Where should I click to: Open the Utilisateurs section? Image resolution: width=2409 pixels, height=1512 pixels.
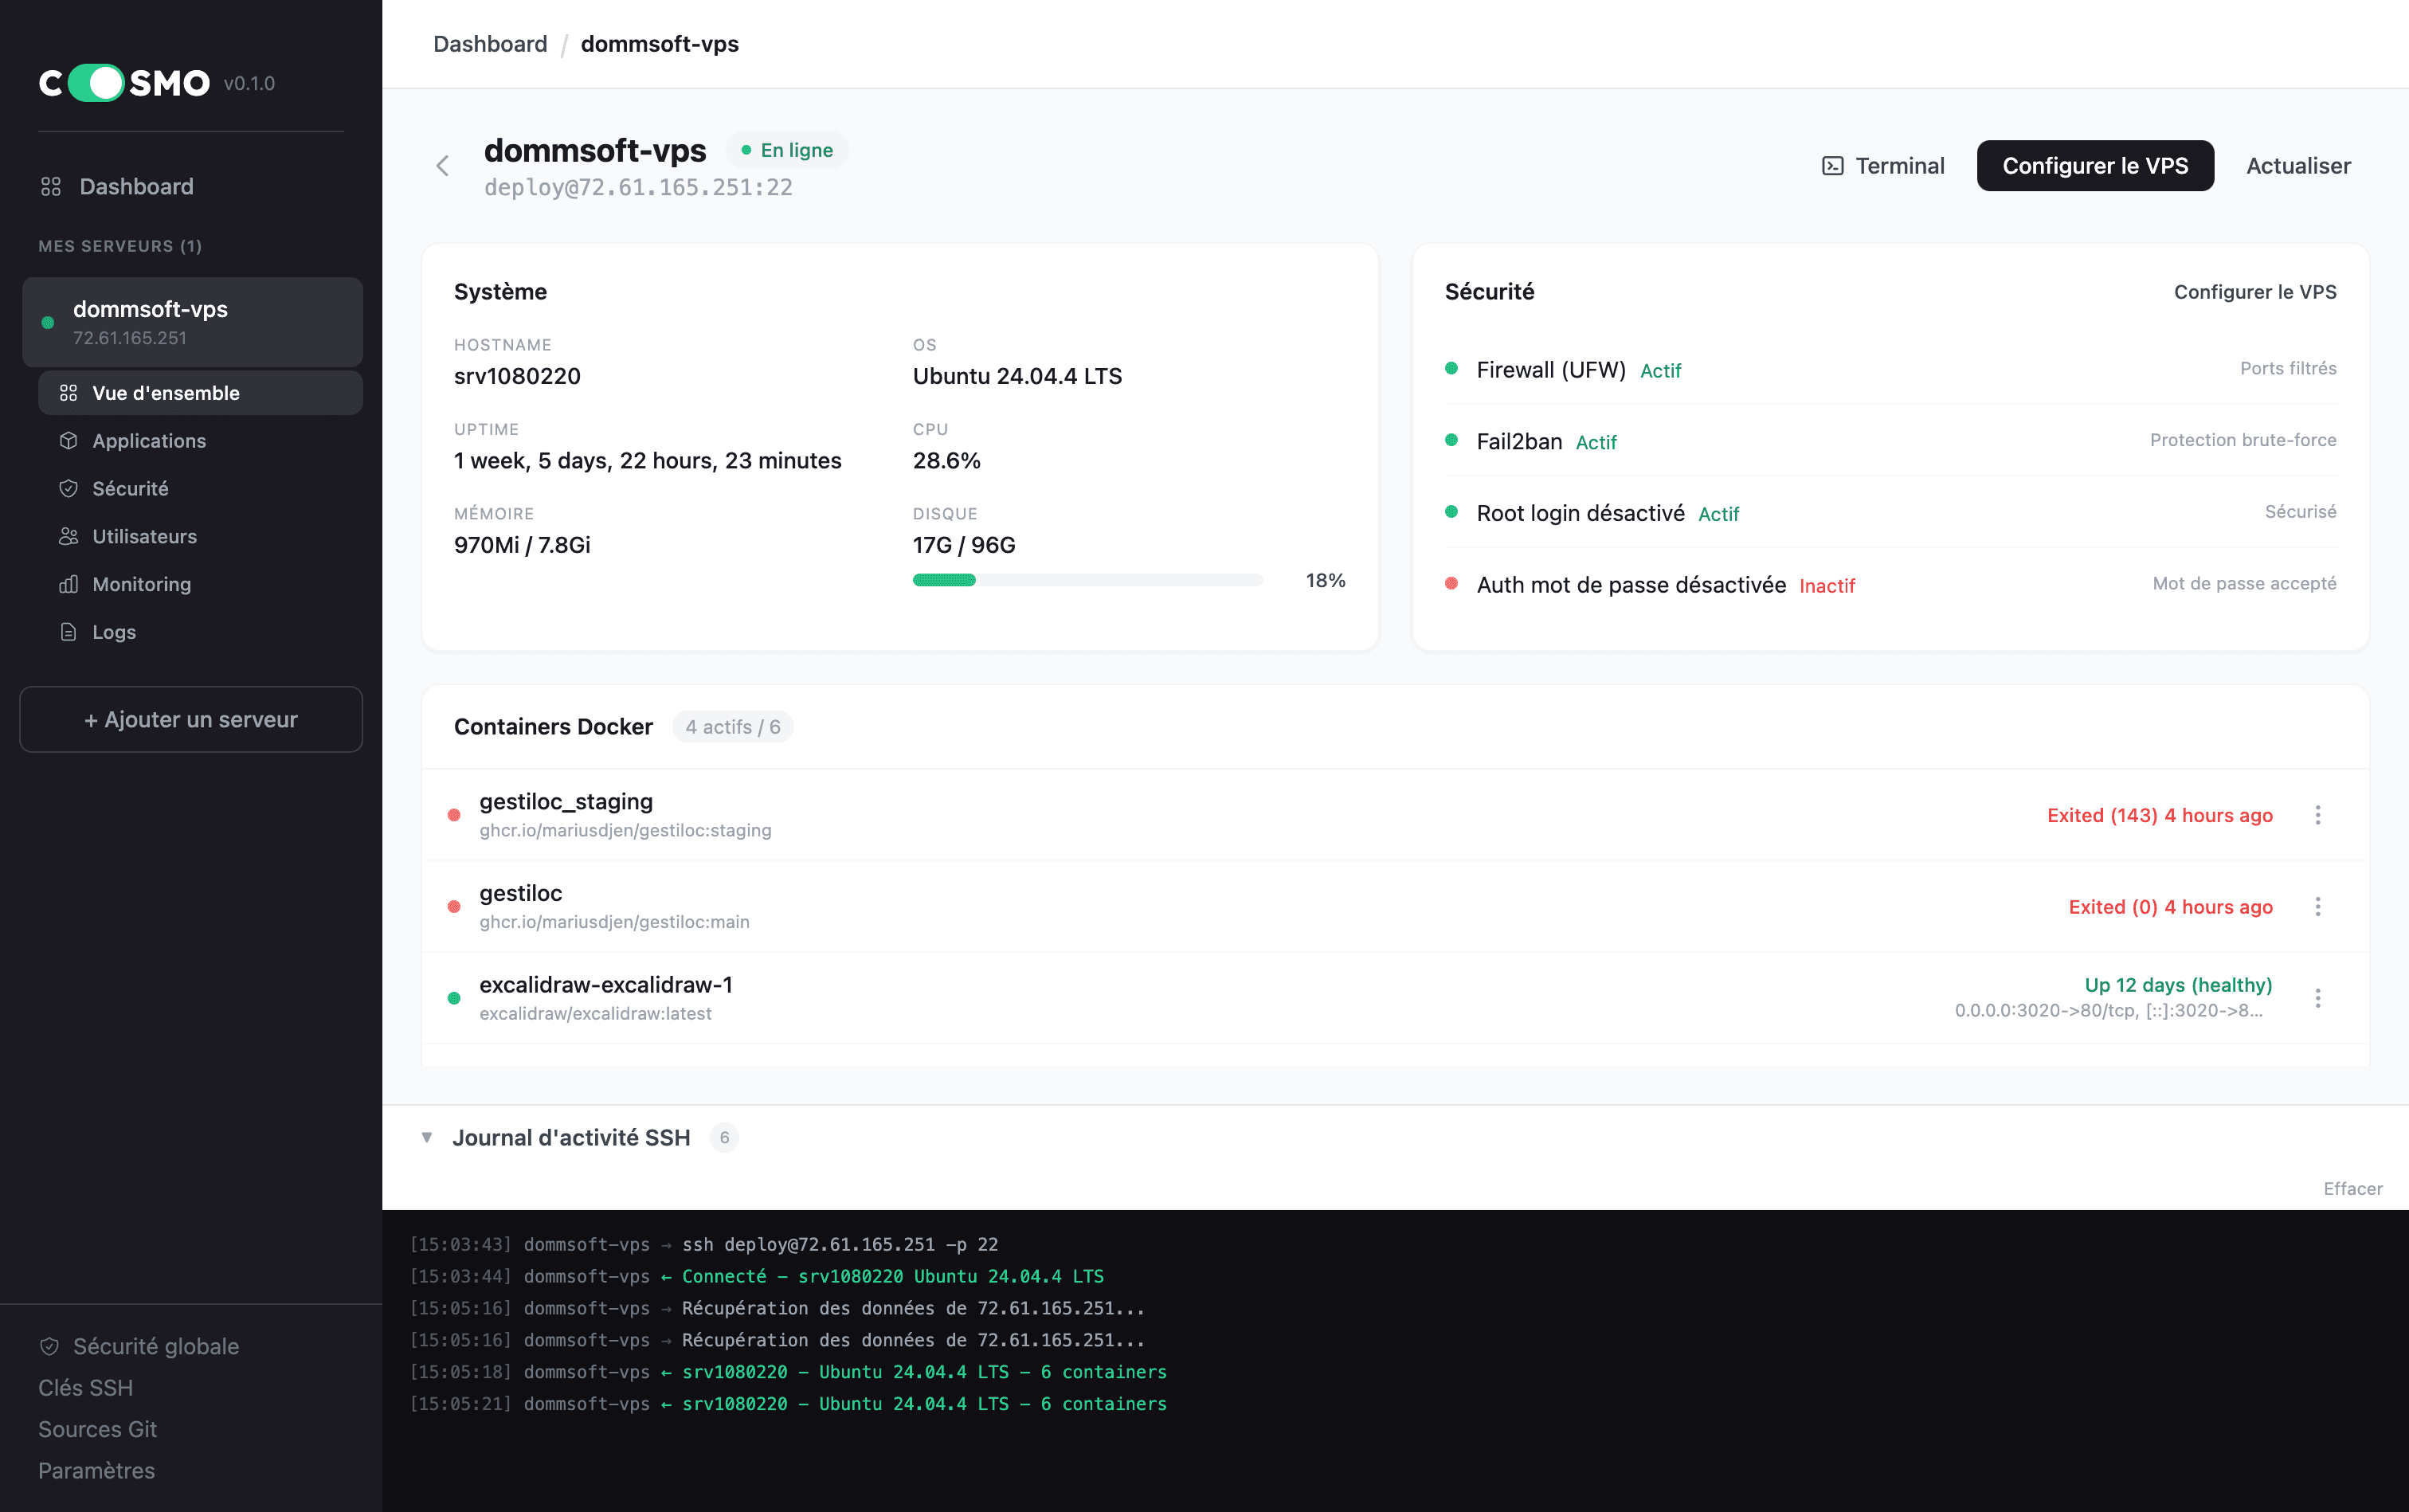point(144,536)
